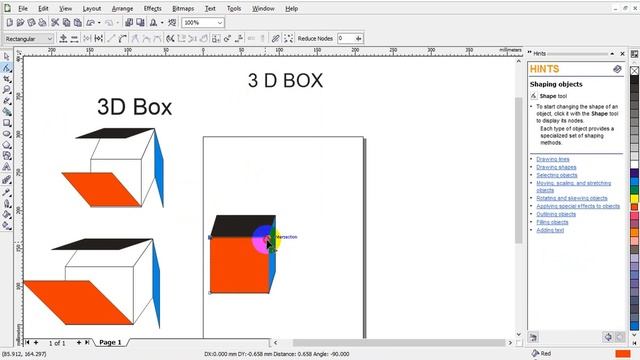Select the Text tool in the toolbox
Viewport: 640px width, 360px height.
click(7, 167)
